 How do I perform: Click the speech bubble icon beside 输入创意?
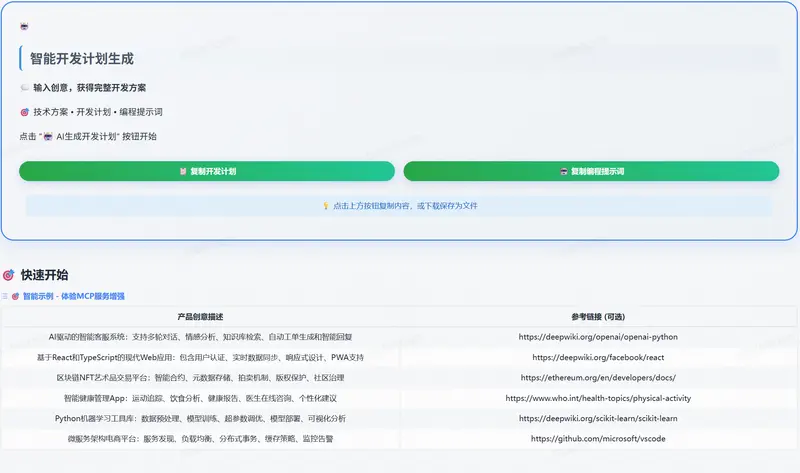(24, 88)
